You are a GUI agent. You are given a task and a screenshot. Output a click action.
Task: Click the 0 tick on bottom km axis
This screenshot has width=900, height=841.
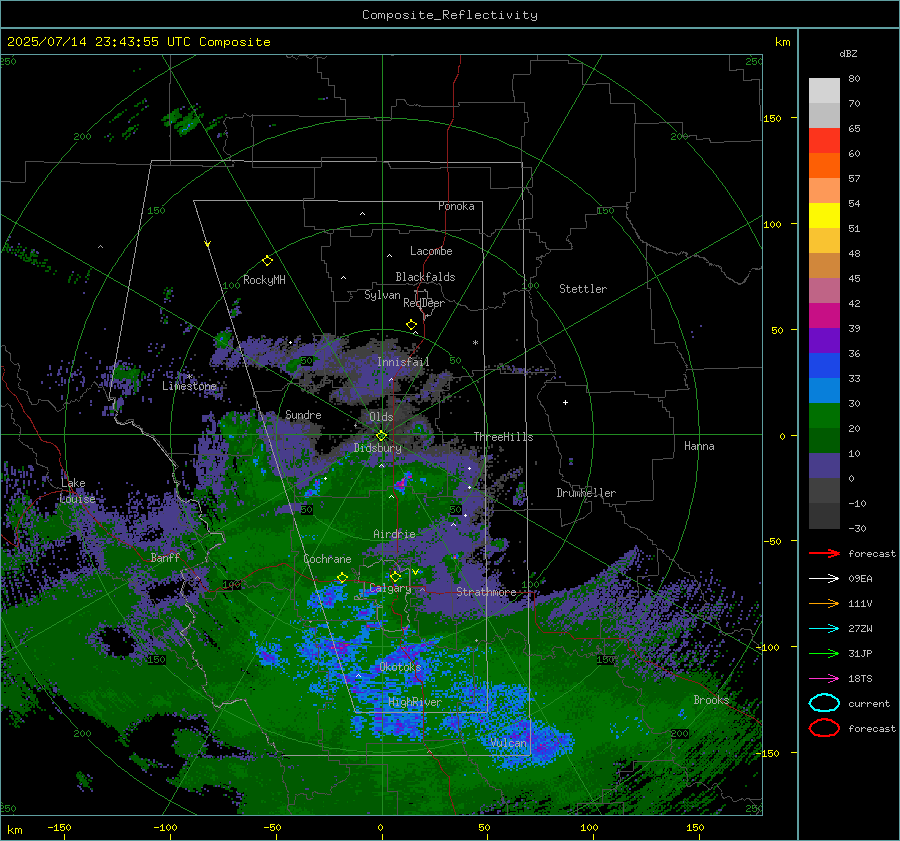point(380,828)
